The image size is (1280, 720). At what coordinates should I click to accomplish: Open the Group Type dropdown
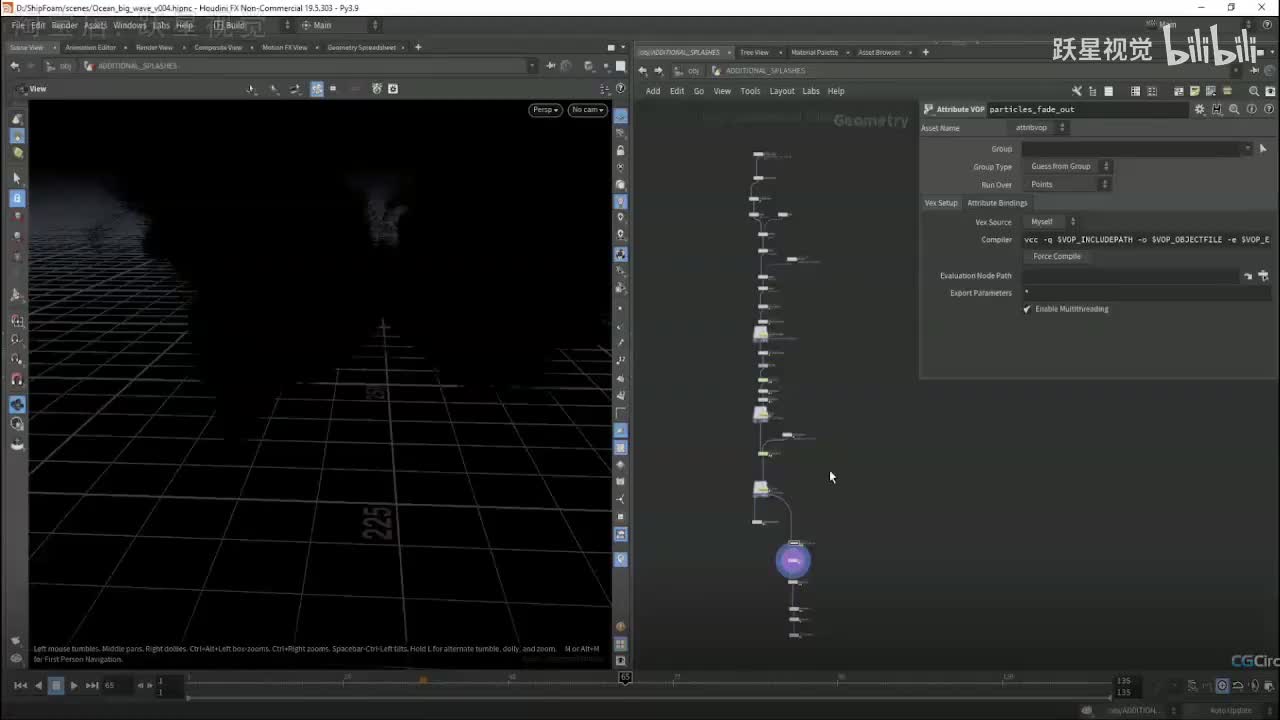point(1067,166)
